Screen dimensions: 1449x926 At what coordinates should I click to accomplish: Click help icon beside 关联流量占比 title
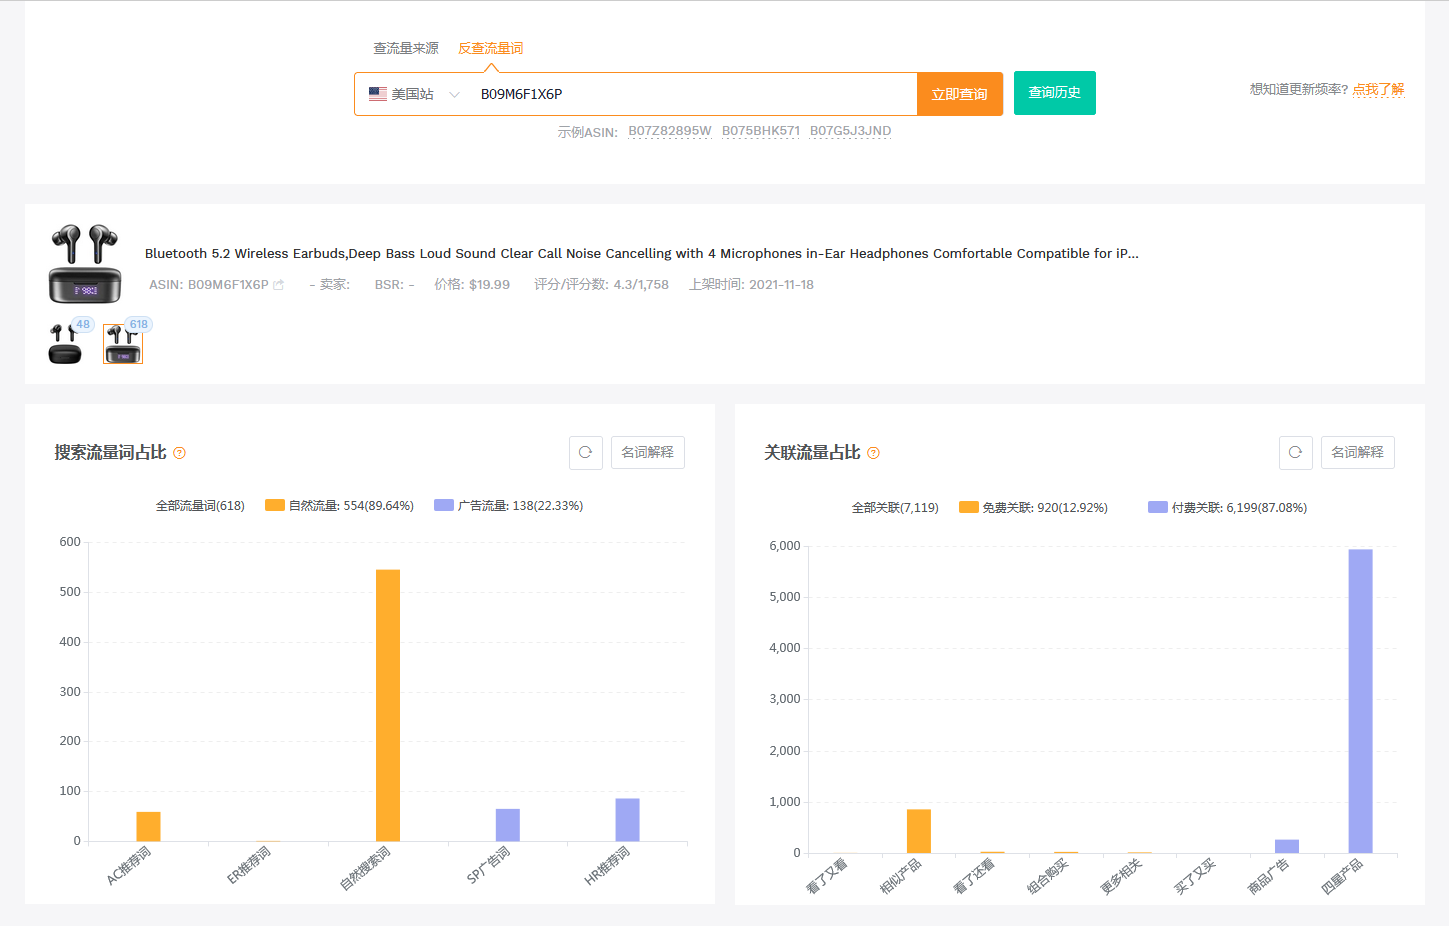pos(873,453)
